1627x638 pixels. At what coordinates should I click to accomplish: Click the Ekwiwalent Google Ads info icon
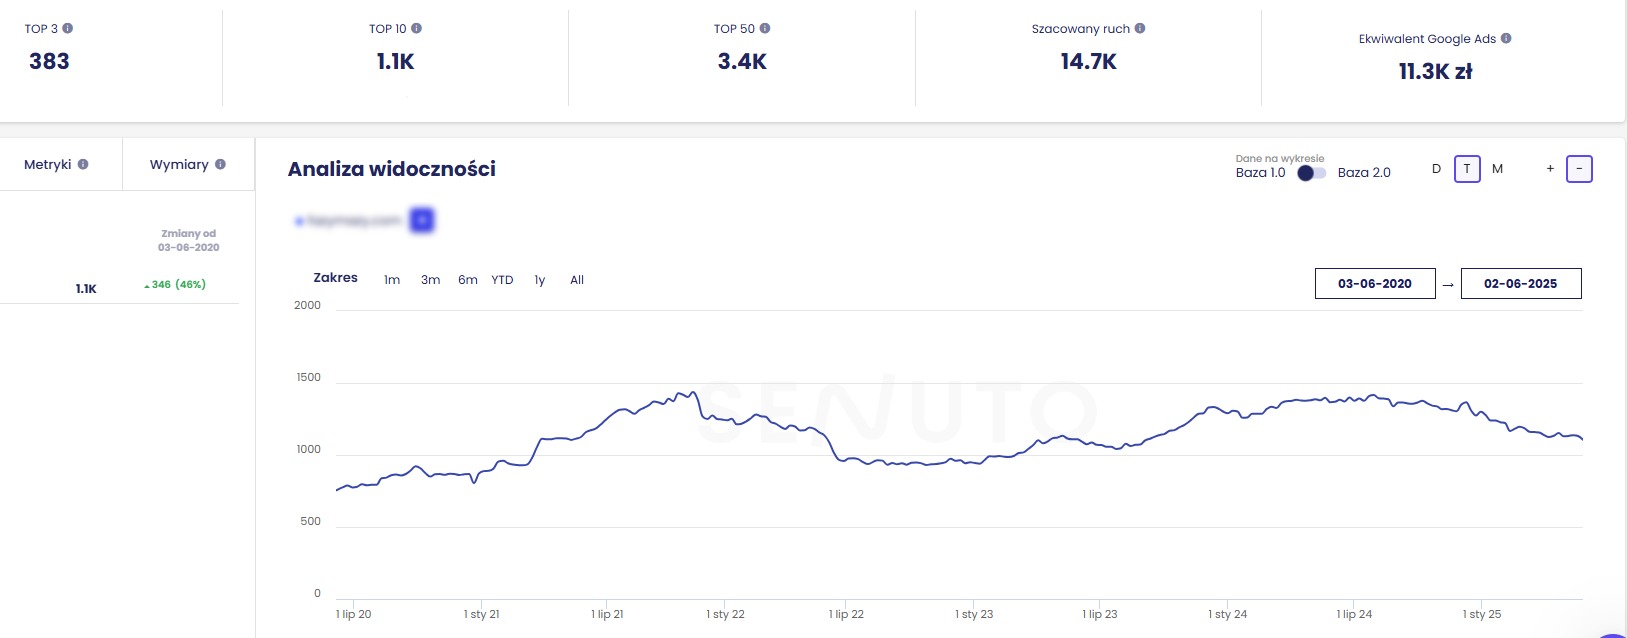tap(1505, 38)
